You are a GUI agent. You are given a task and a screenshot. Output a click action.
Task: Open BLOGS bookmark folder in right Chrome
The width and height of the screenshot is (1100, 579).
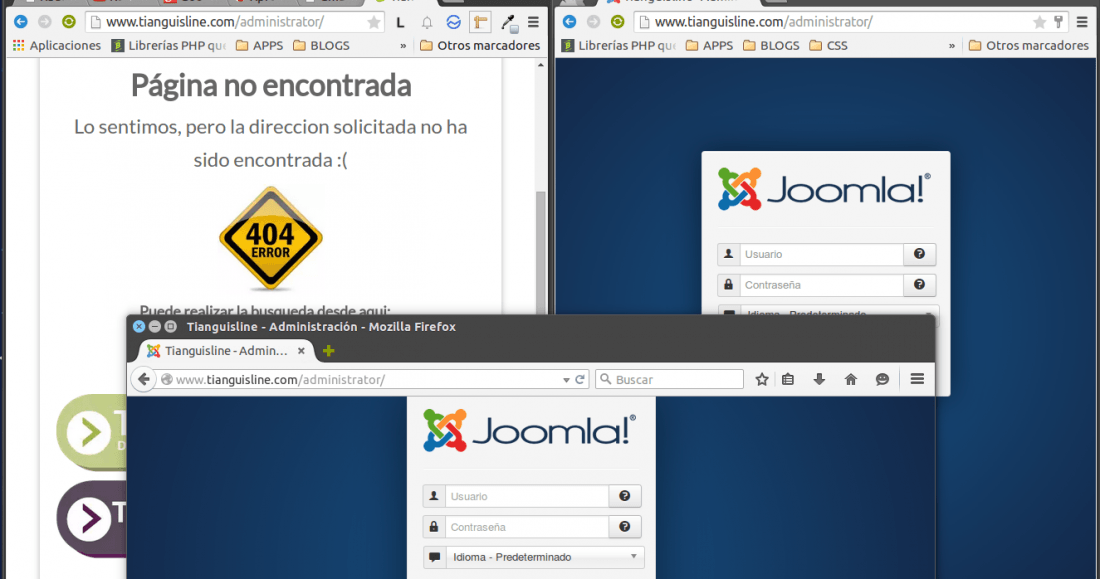tap(771, 46)
